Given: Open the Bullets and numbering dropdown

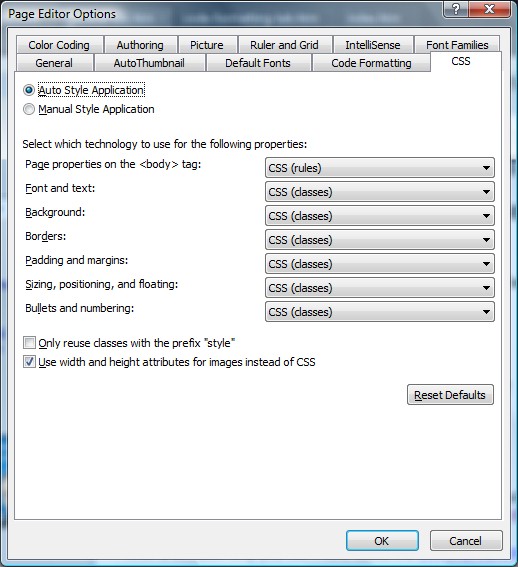Looking at the screenshot, I should (x=380, y=312).
